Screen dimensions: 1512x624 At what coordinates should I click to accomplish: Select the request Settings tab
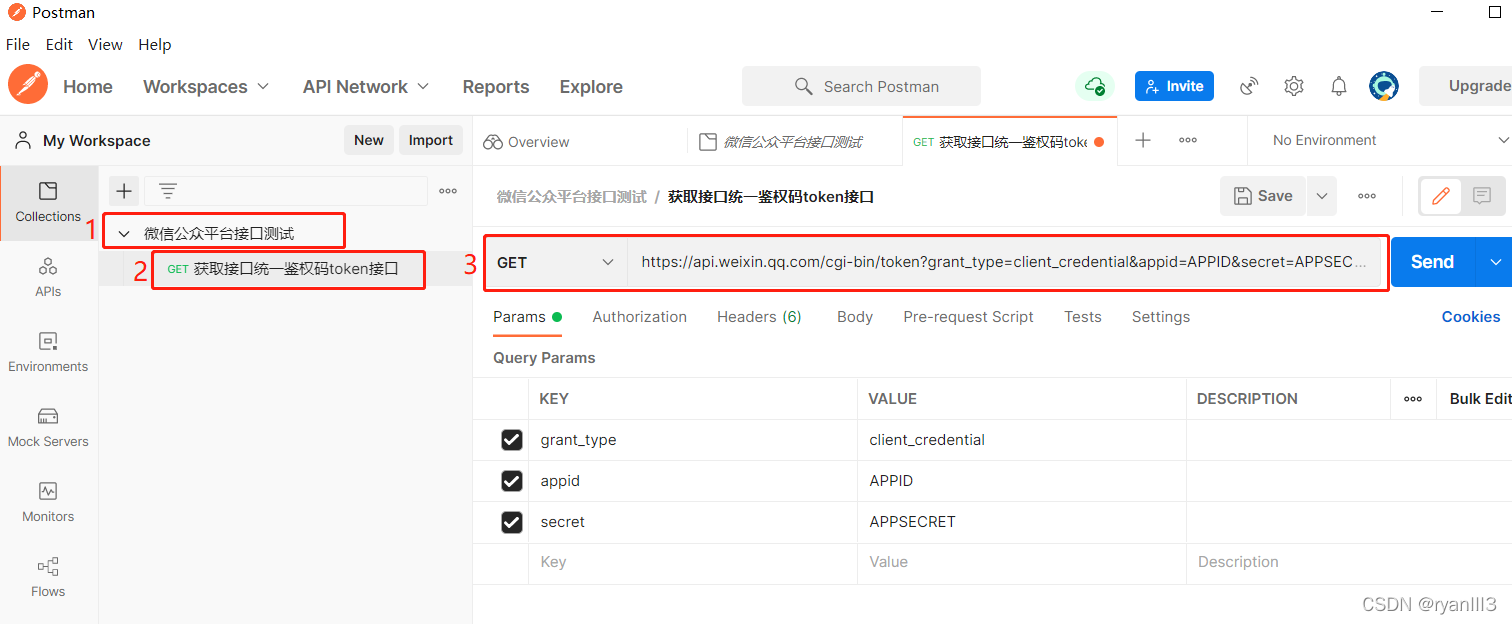(x=1161, y=317)
